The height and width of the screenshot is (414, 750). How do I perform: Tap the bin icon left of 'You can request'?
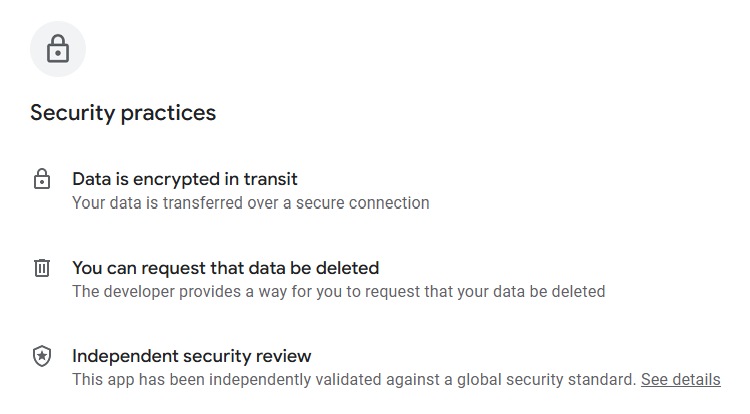point(42,268)
